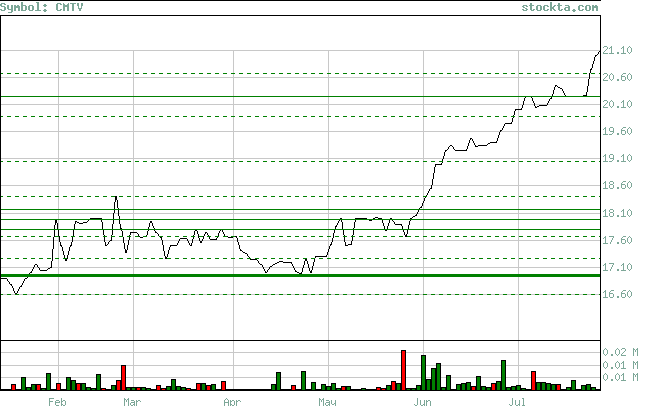Image resolution: width=655 pixels, height=406 pixels.
Task: Click the Apr month label
Action: 232,402
